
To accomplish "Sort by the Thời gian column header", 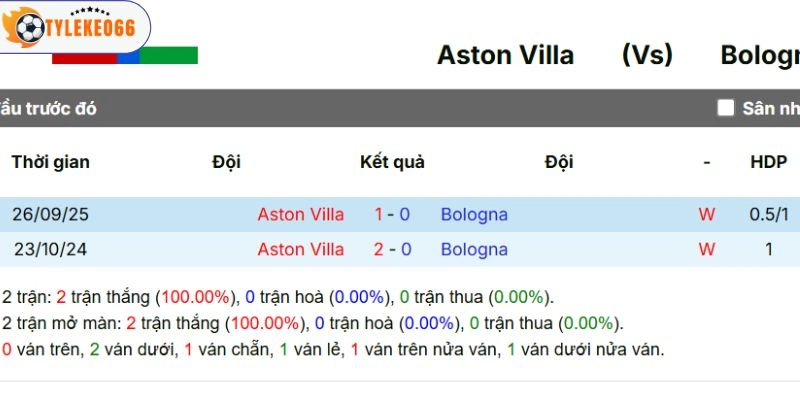I will tap(50, 162).
